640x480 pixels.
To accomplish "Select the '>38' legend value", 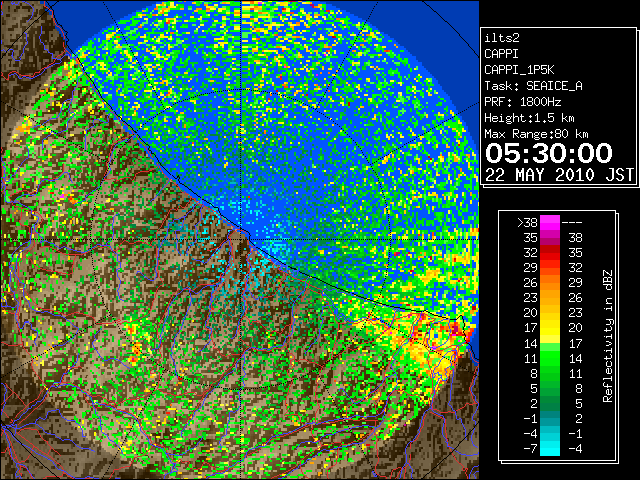I will pyautogui.click(x=527, y=223).
